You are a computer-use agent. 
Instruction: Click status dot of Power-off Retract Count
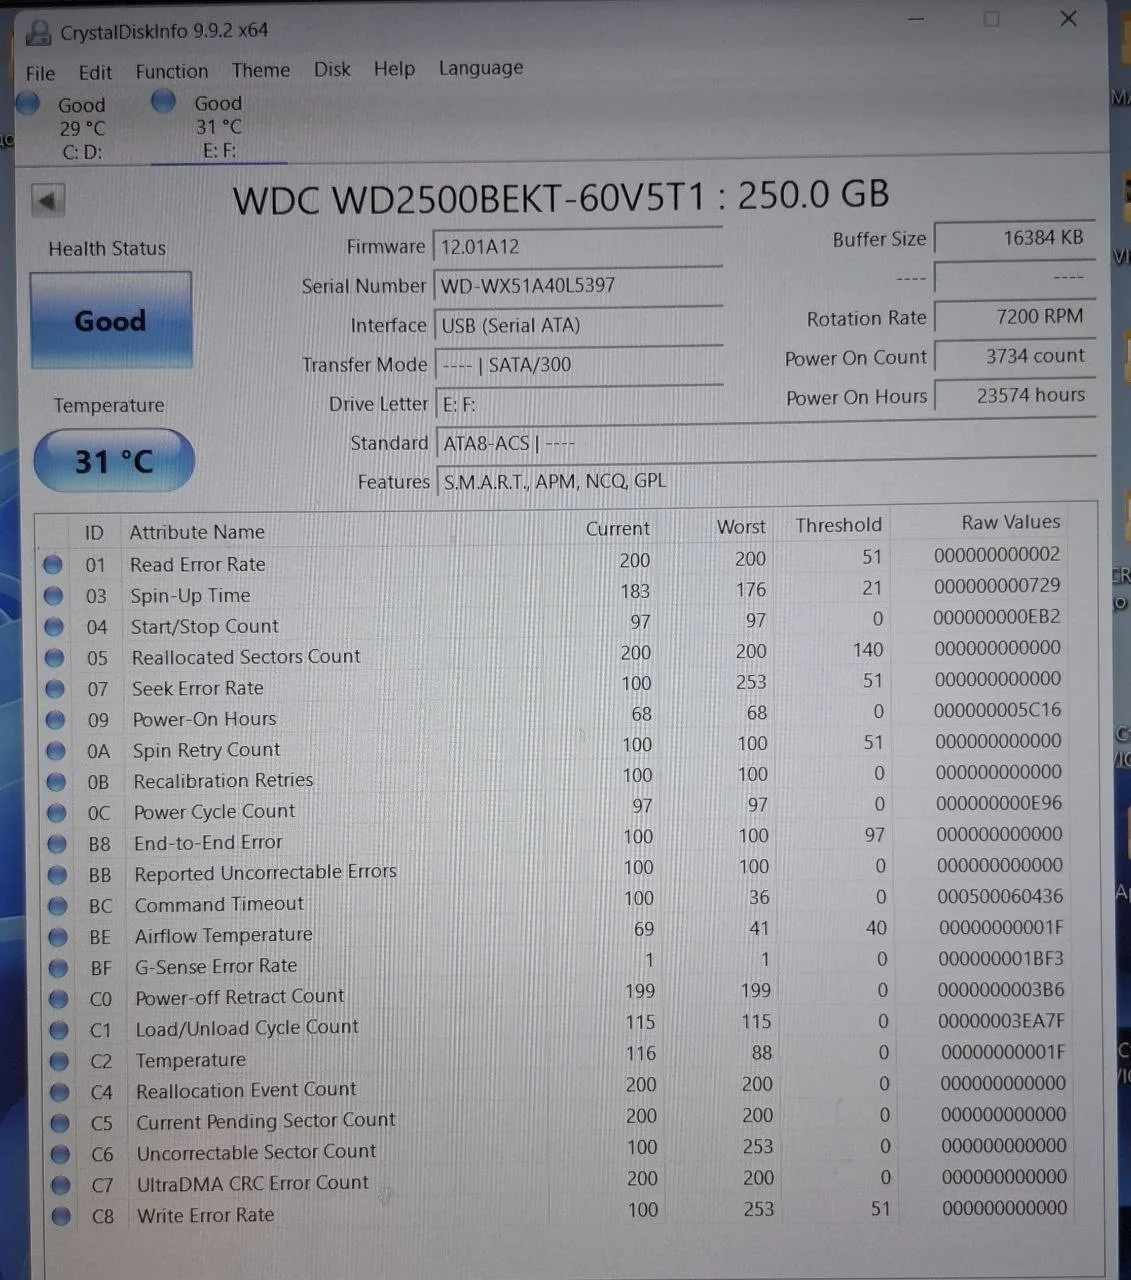[59, 999]
